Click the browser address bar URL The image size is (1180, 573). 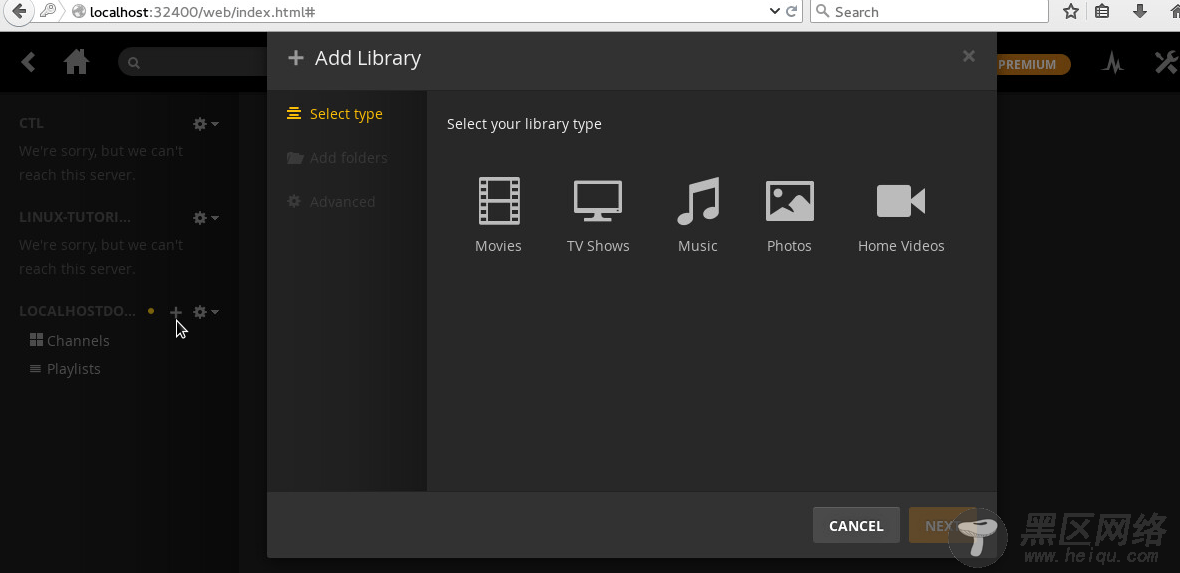click(202, 12)
